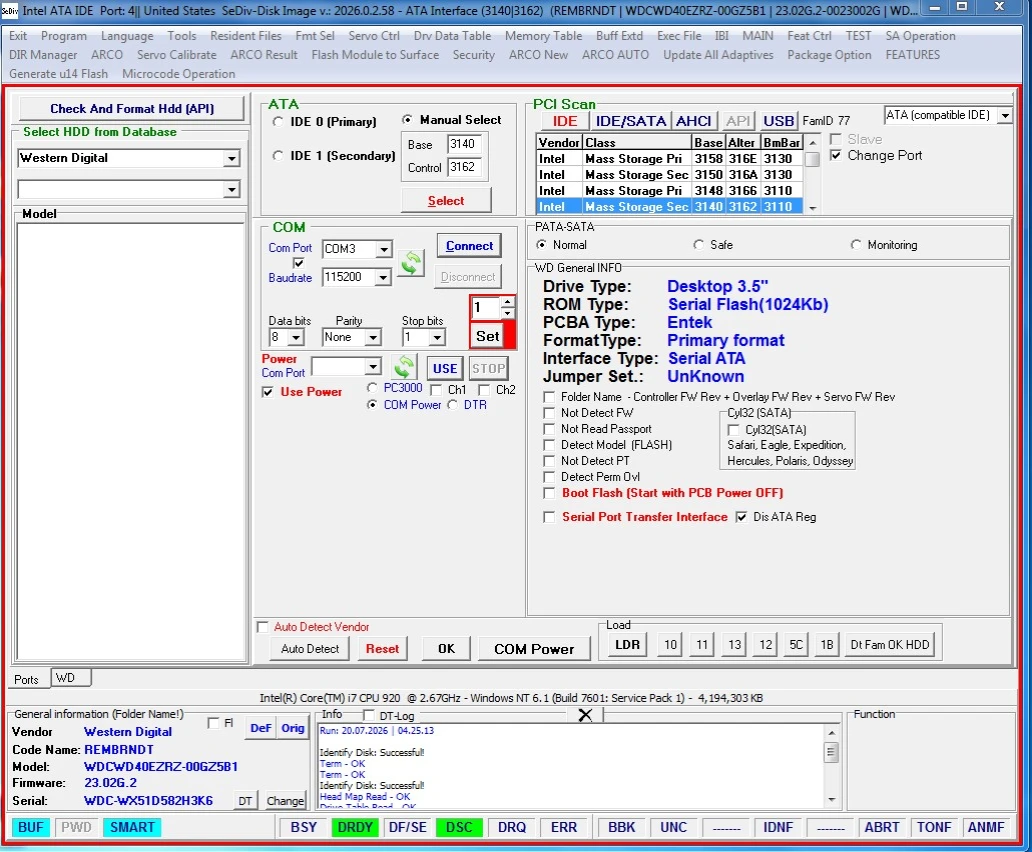Click the Auto Detect button

(310, 649)
